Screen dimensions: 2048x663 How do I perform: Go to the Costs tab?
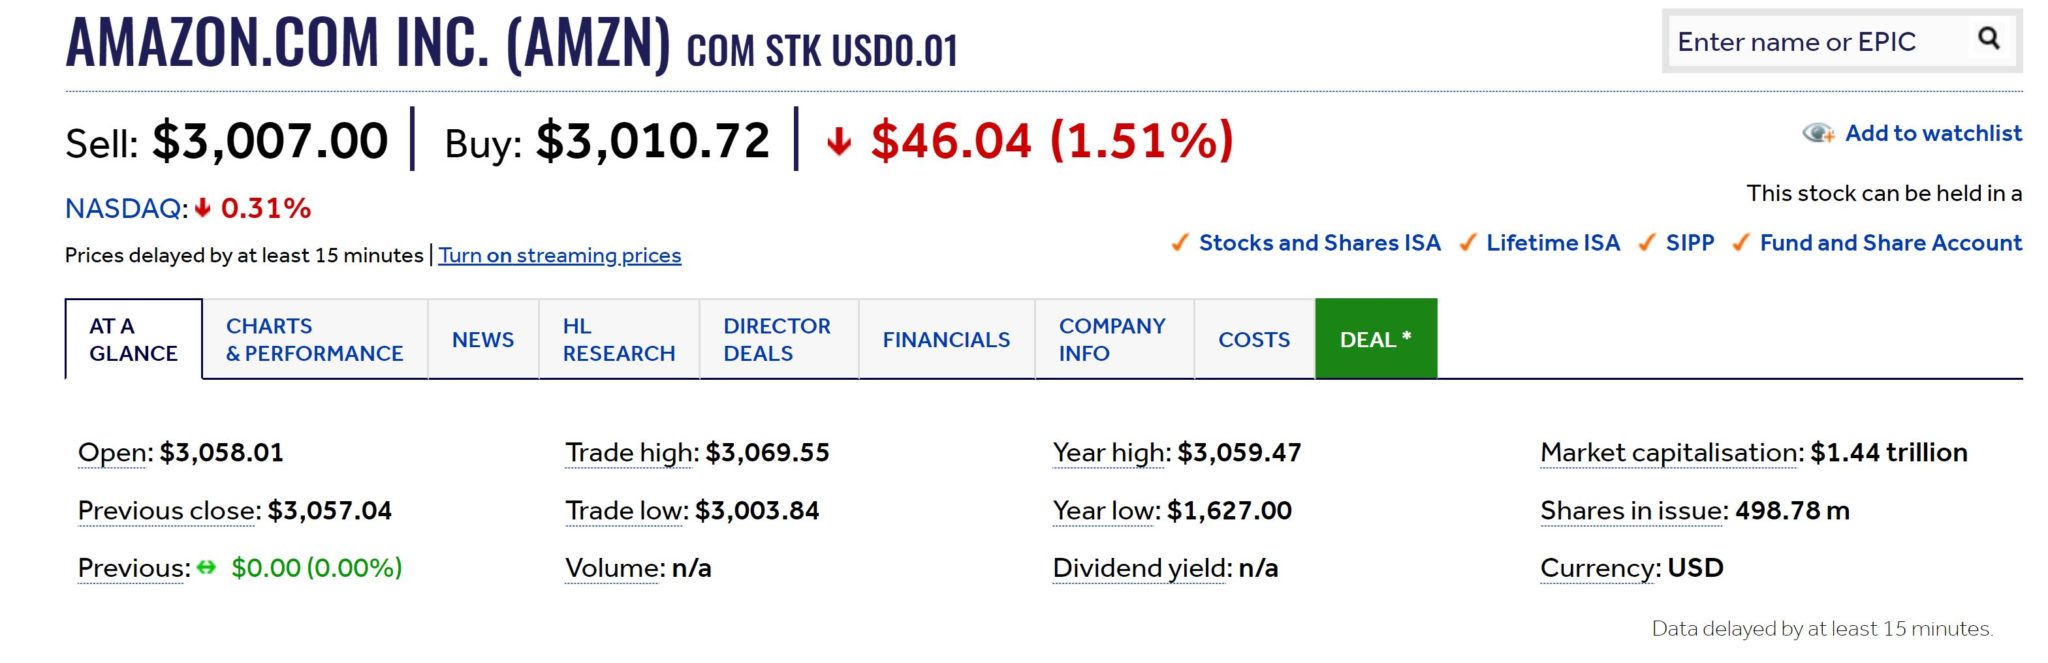[1254, 339]
